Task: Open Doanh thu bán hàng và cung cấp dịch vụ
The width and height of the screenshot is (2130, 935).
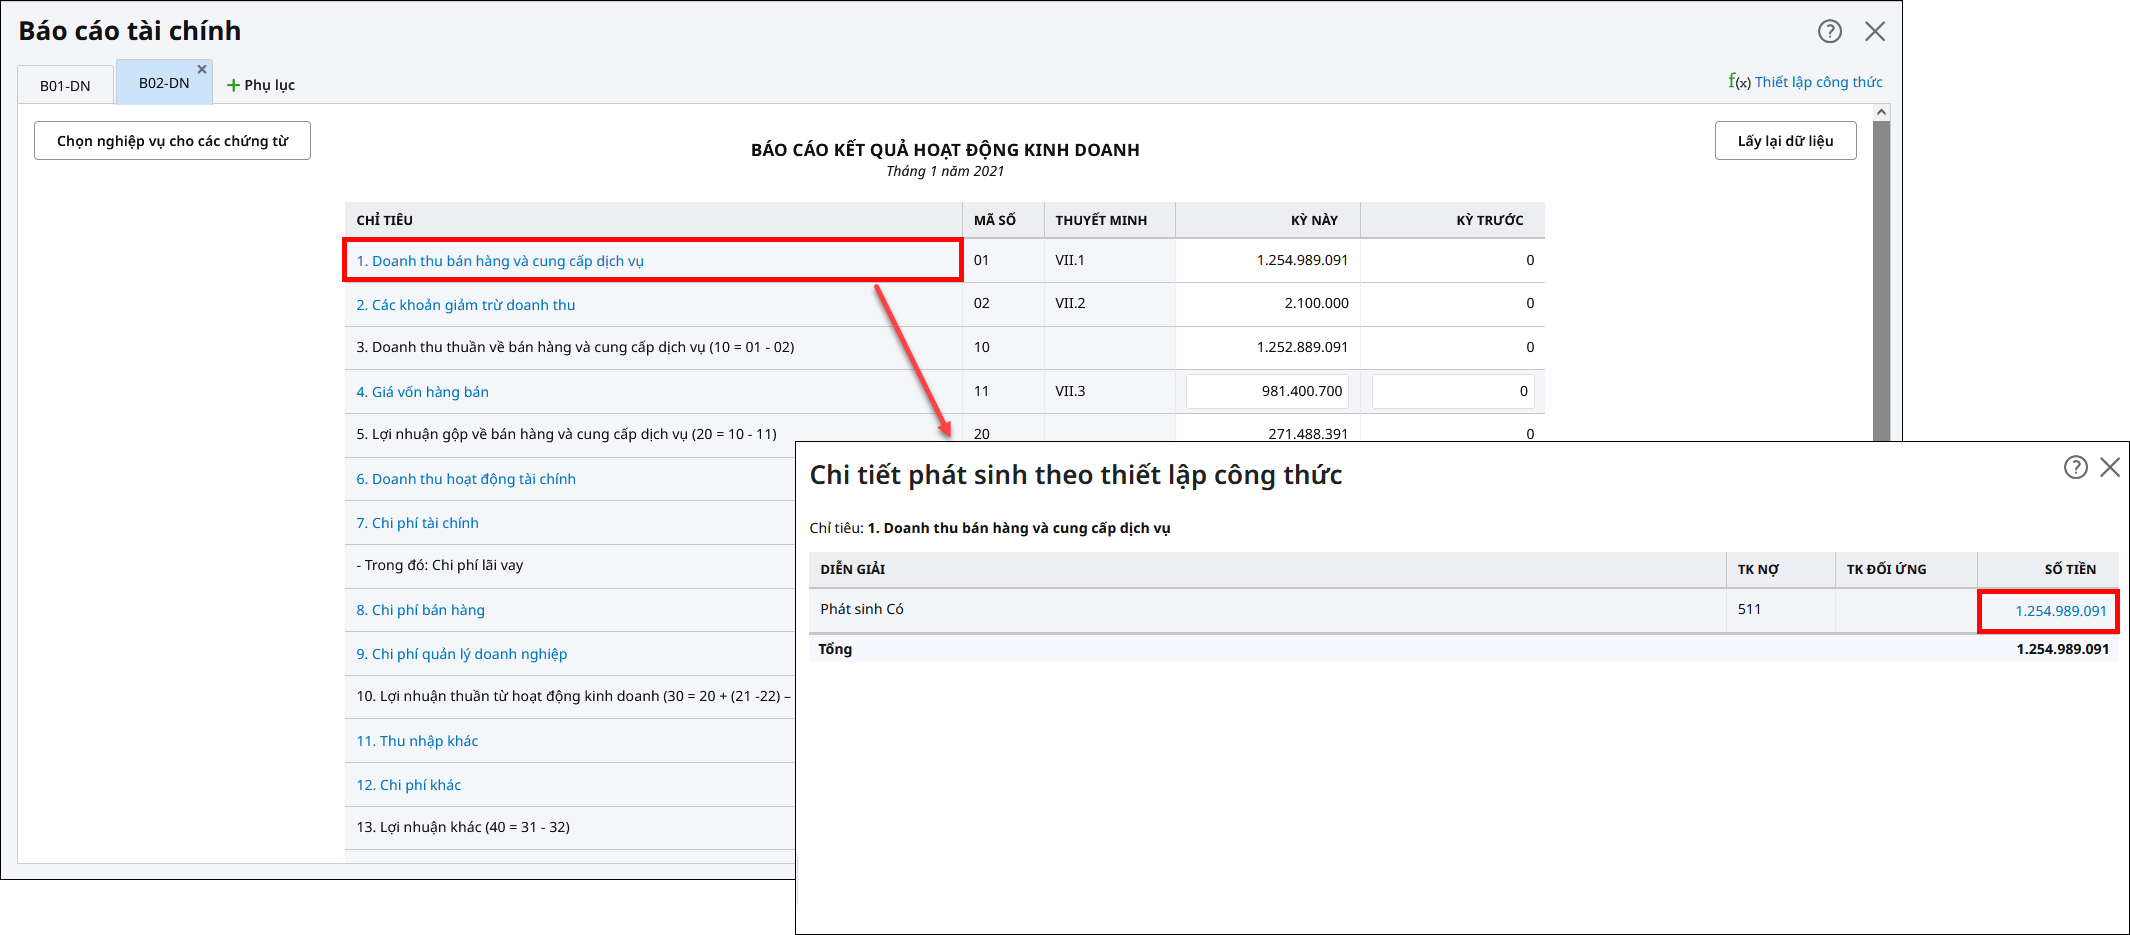Action: 500,261
